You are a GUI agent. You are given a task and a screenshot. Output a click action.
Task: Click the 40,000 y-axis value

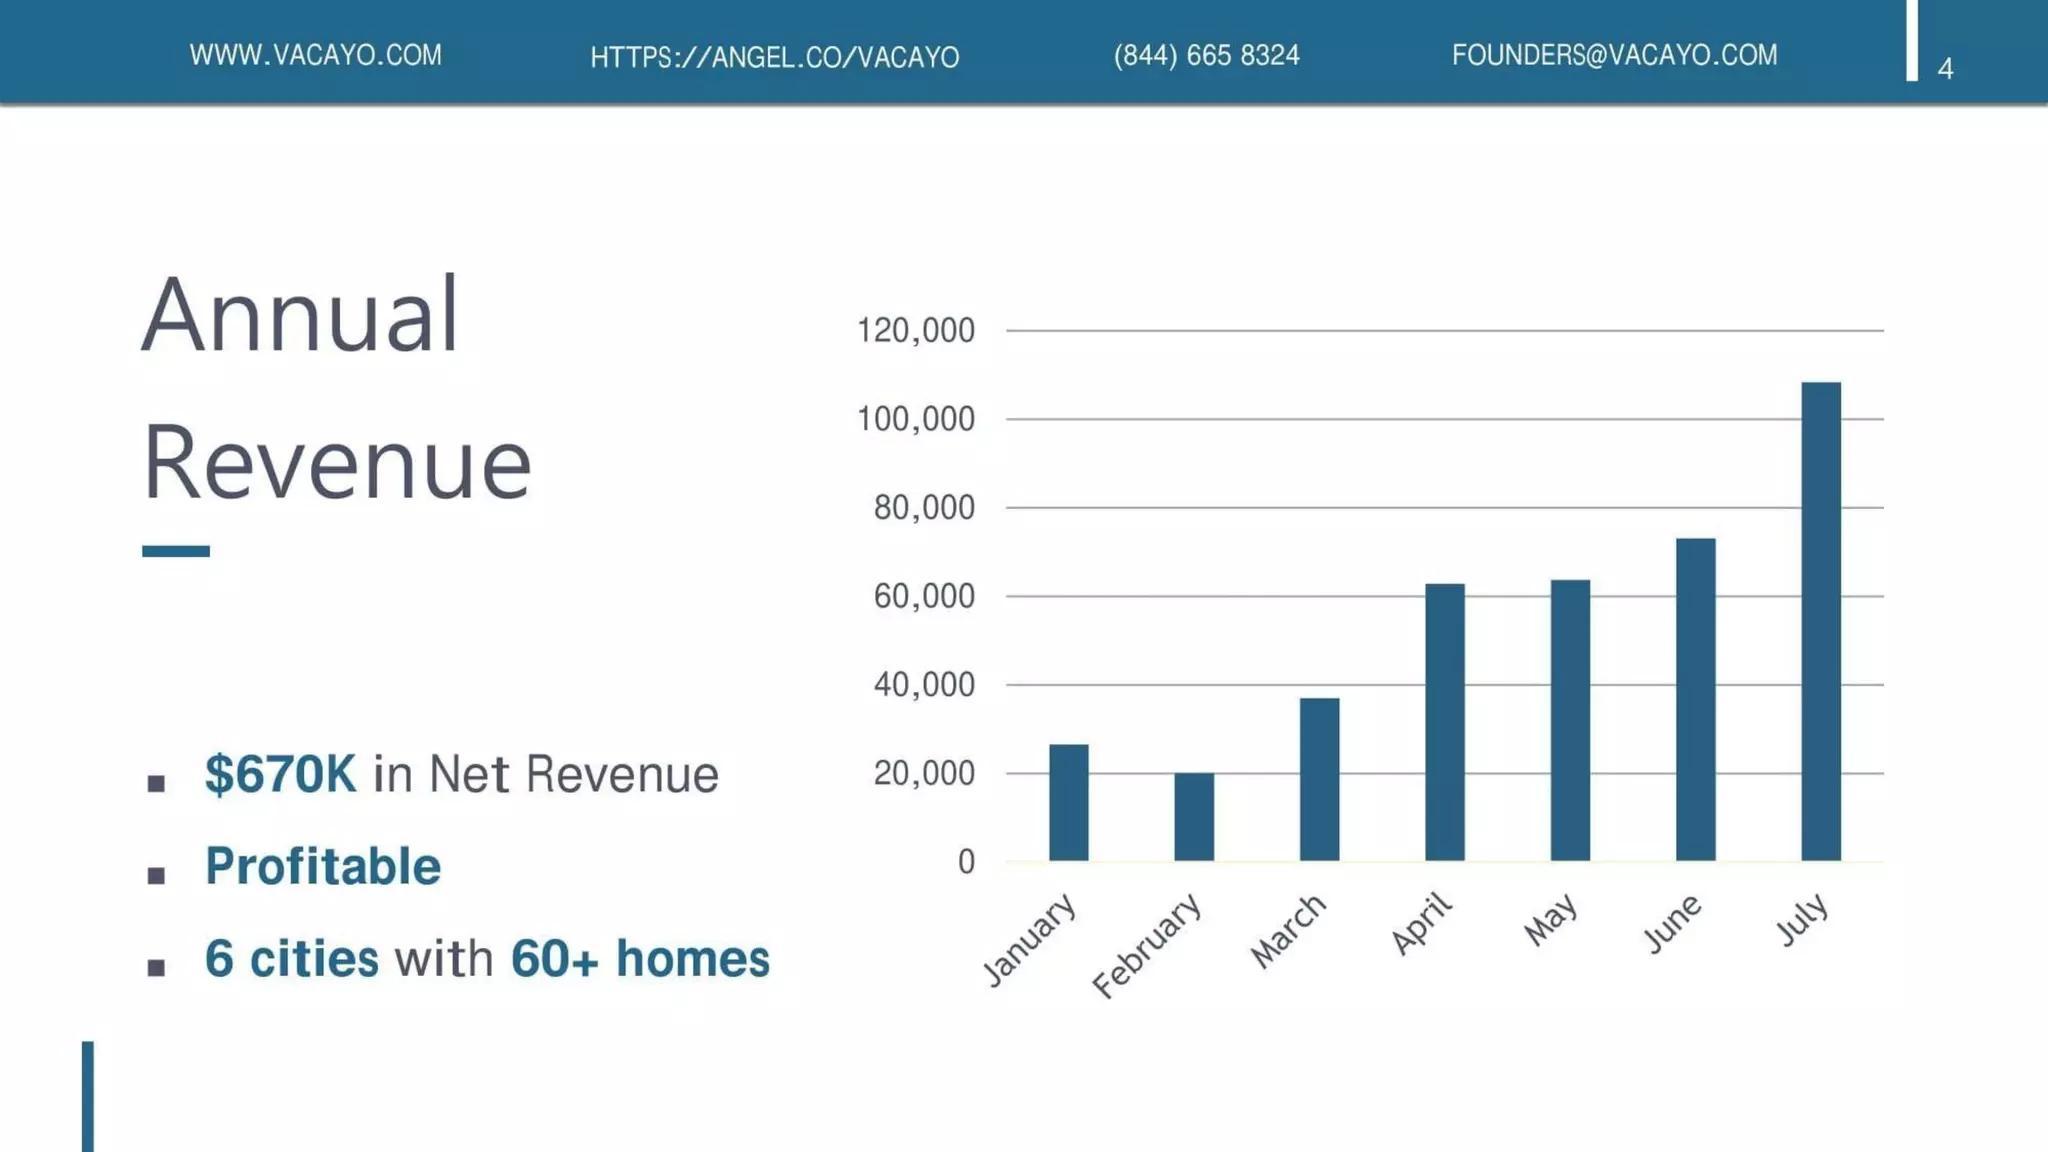[924, 685]
